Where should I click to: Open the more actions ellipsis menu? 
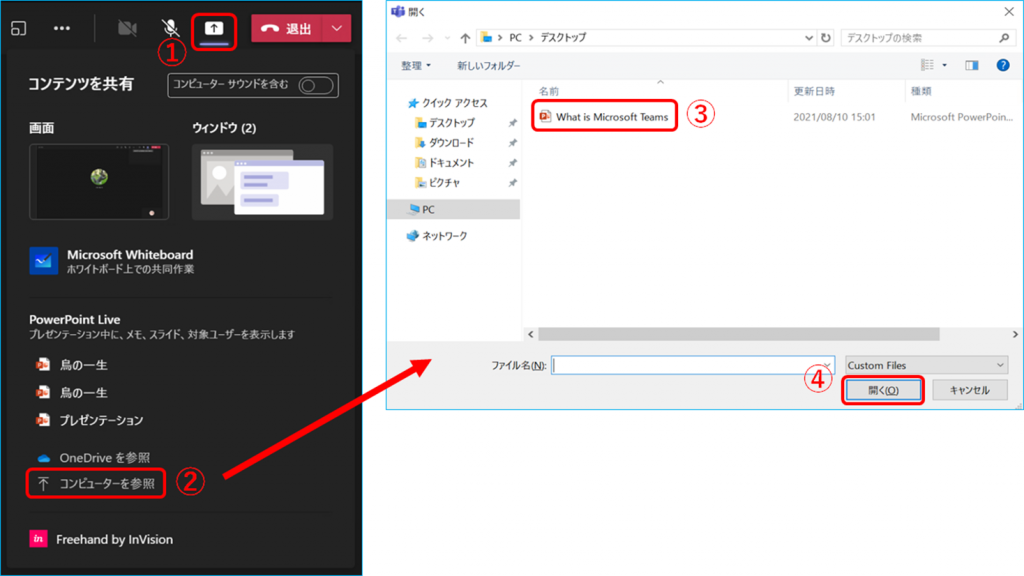[x=62, y=29]
